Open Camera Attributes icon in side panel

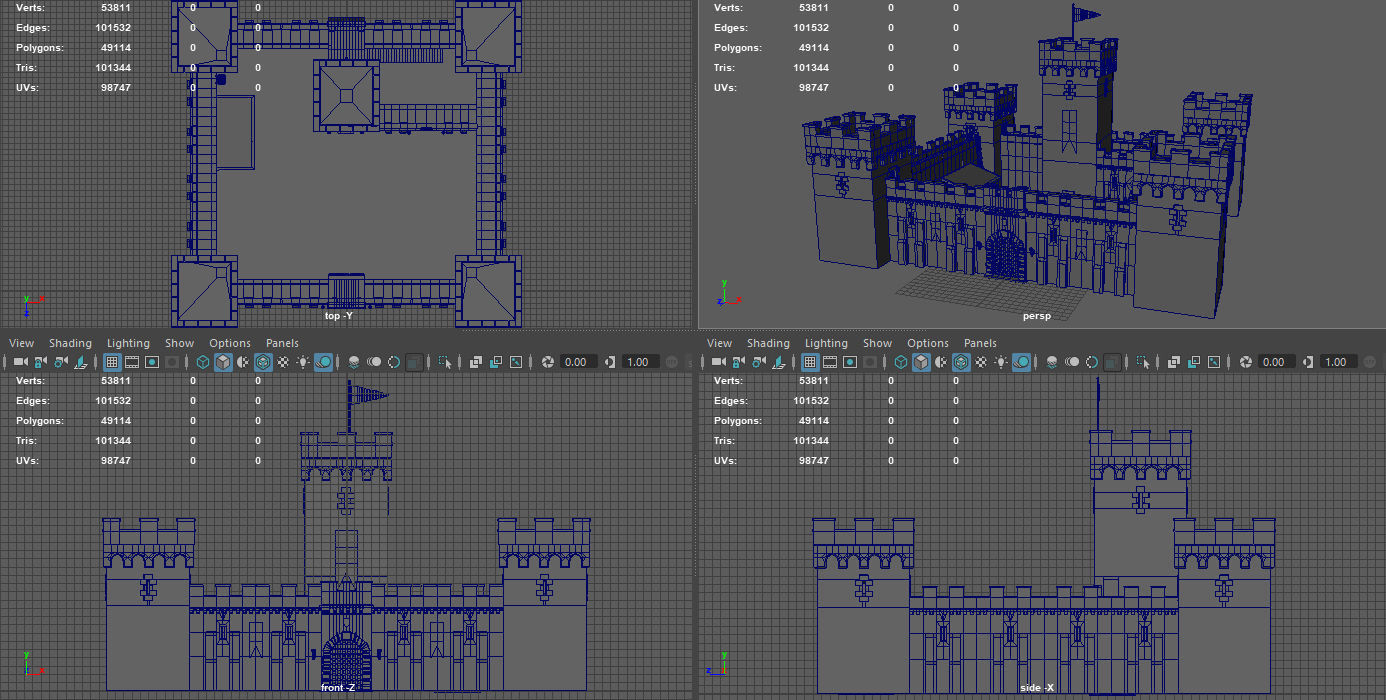(760, 362)
